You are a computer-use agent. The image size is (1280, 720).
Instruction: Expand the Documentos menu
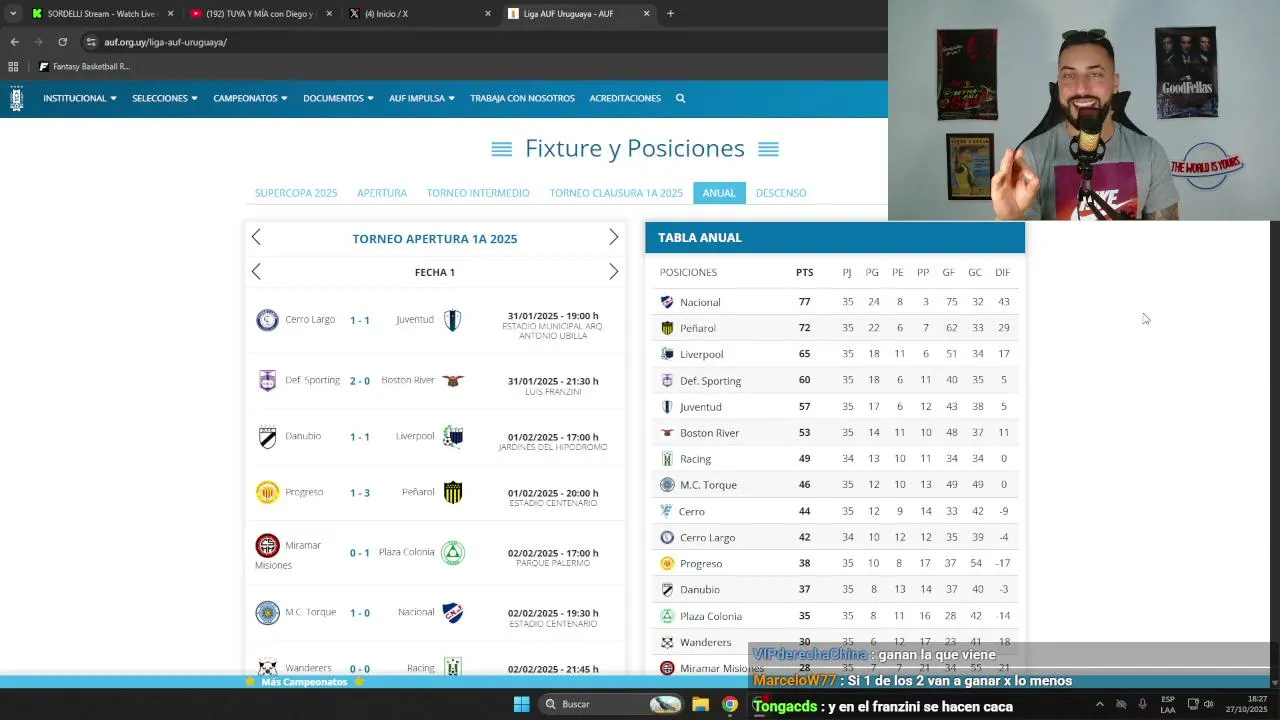(x=338, y=98)
